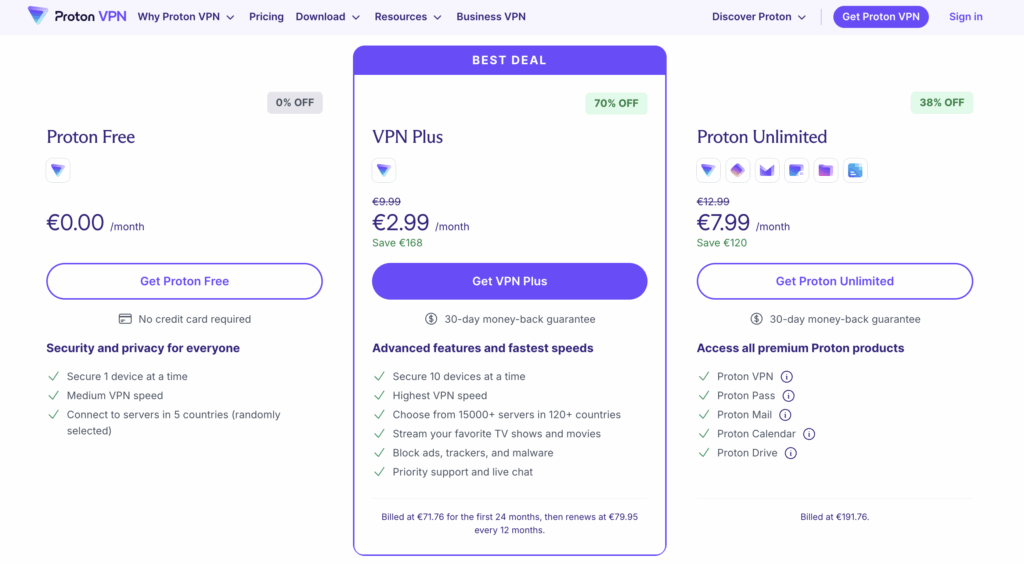Click the Sign in link

(965, 17)
